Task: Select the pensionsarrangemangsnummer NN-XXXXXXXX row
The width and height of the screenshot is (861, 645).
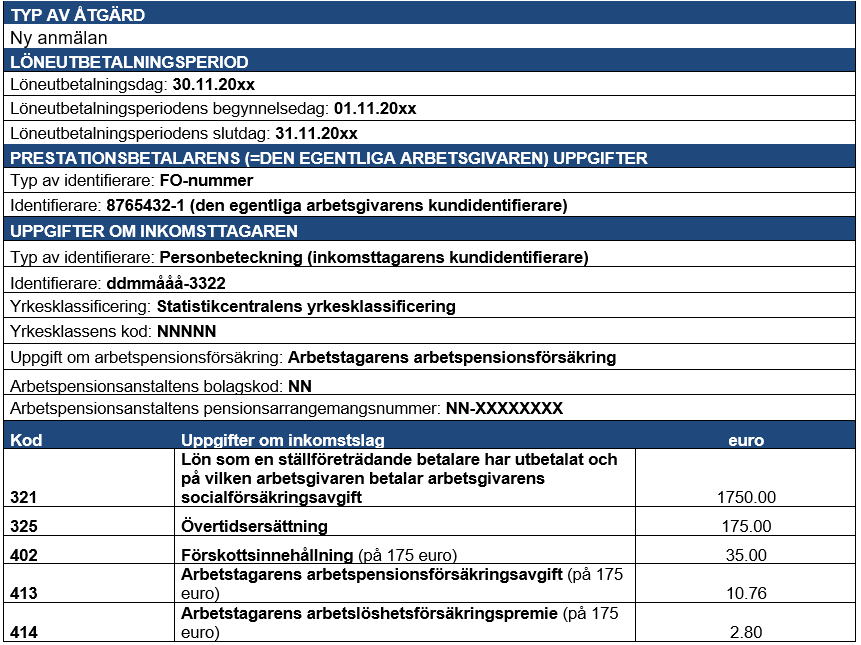Action: click(x=286, y=408)
